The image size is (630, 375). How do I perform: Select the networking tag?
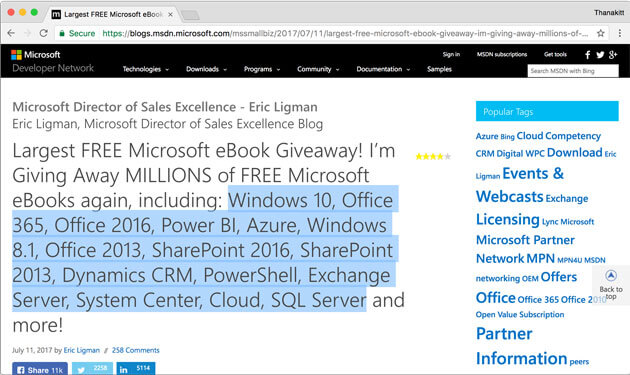497,278
